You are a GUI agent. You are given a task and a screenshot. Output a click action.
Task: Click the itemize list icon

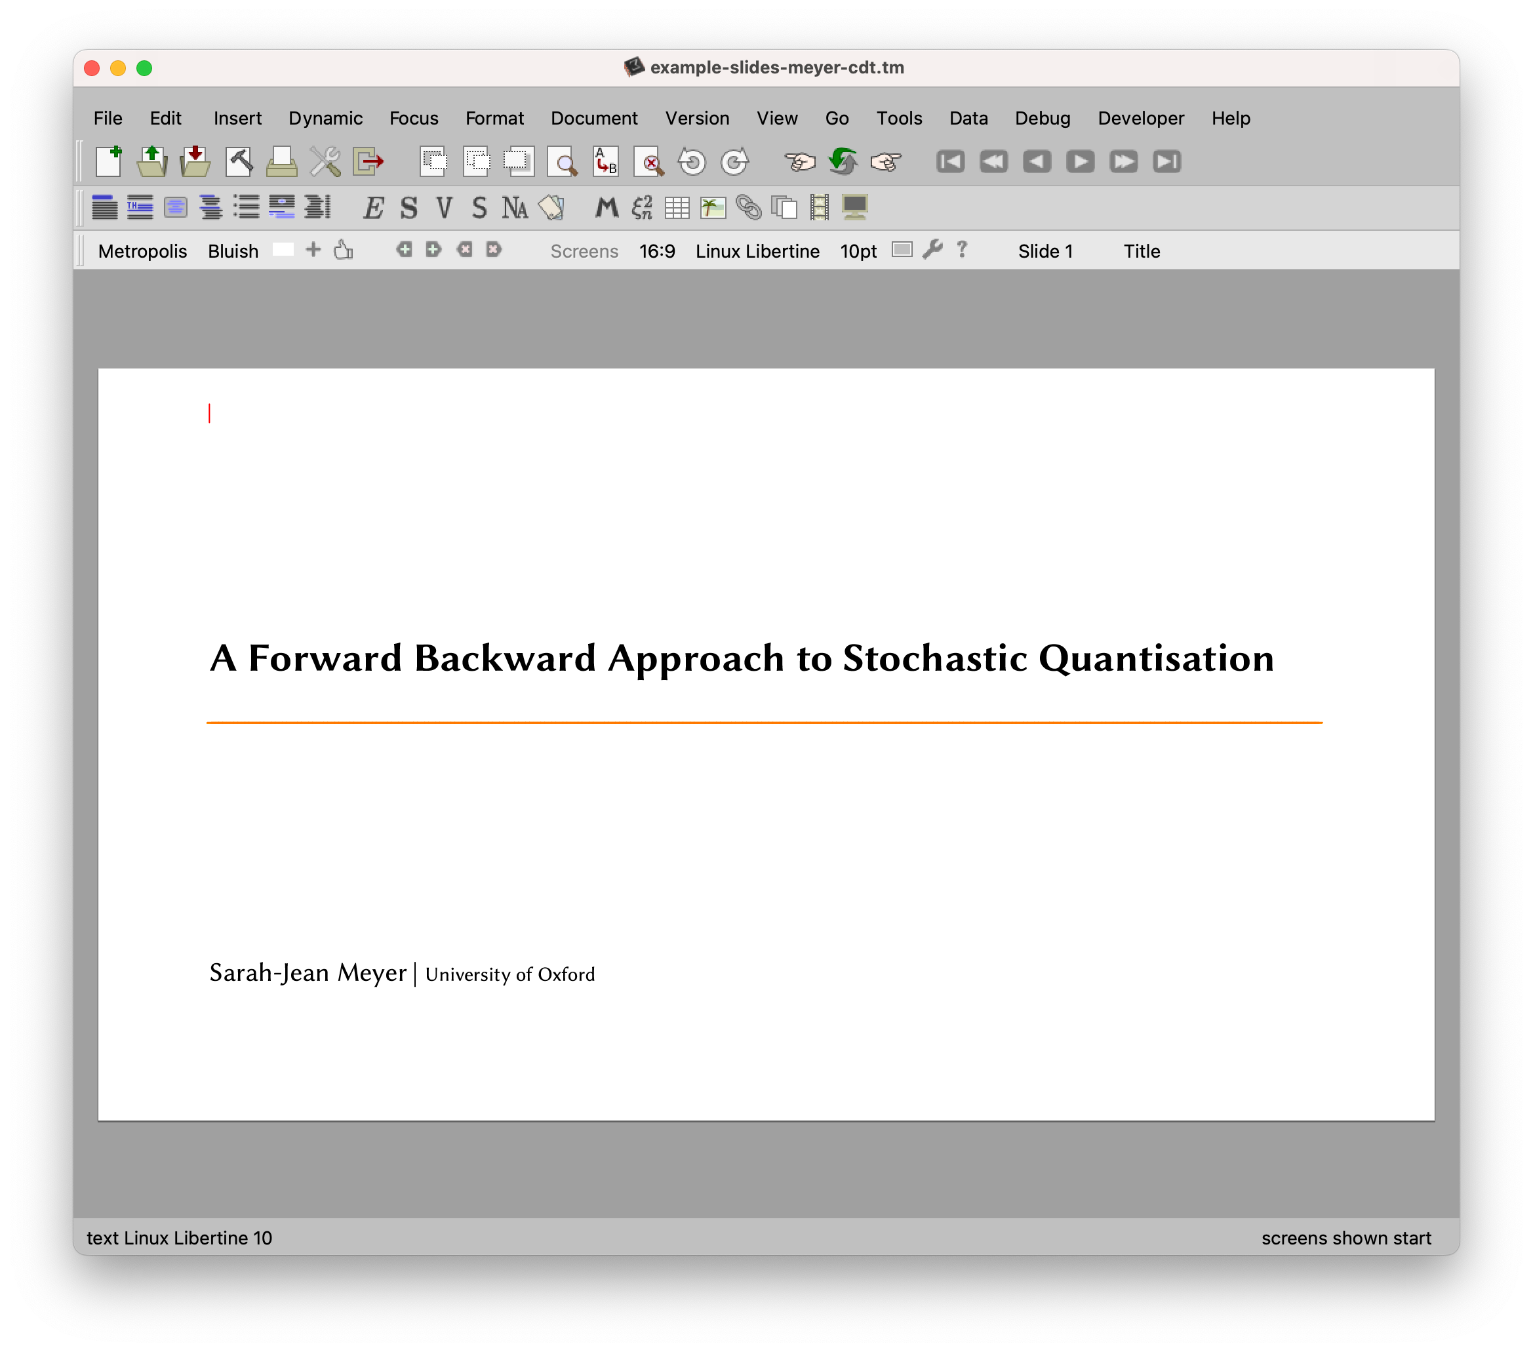tap(246, 207)
